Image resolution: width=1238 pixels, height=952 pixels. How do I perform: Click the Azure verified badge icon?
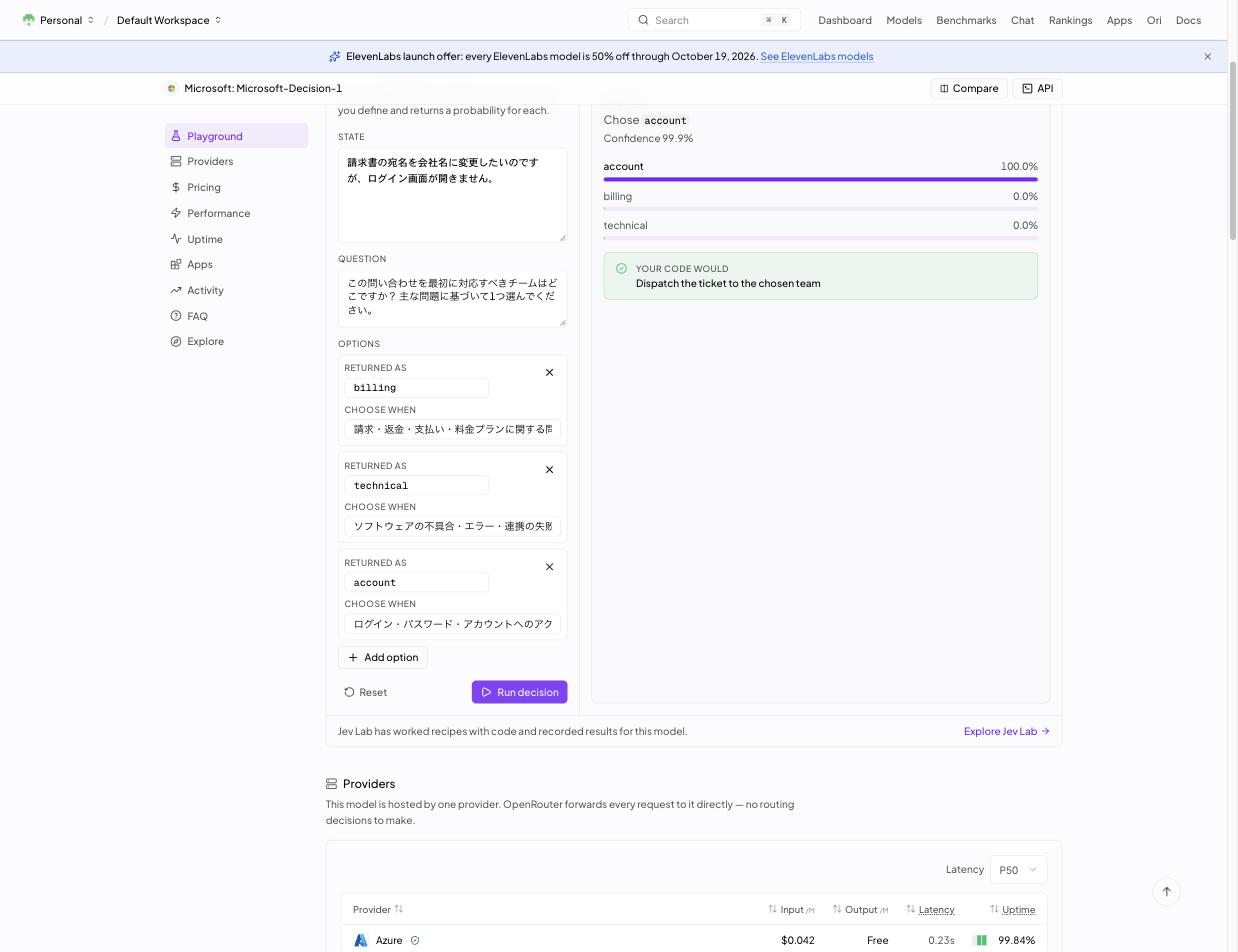[x=415, y=940]
